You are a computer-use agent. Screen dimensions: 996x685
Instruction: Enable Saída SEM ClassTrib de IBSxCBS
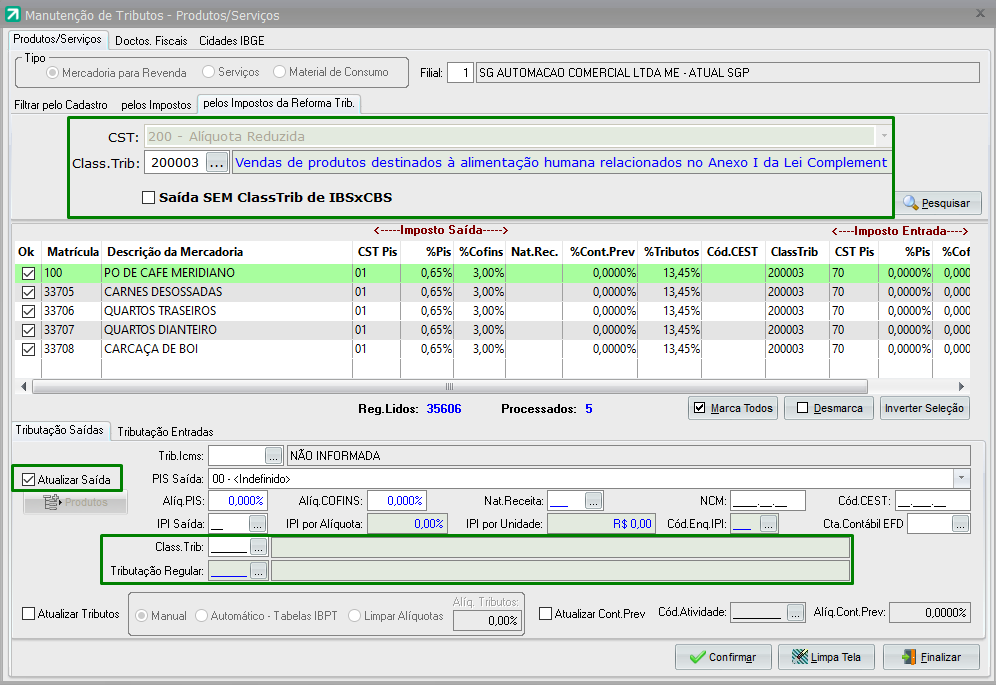pos(149,198)
